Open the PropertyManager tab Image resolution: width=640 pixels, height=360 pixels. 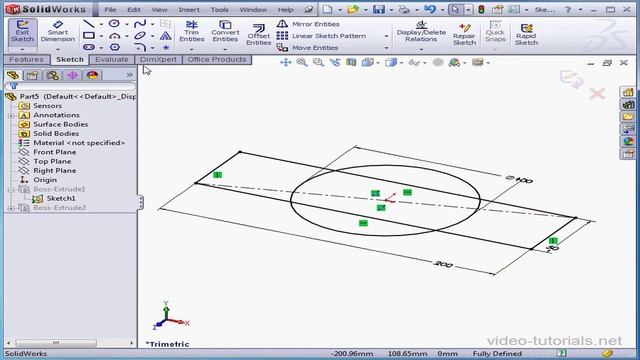33,75
